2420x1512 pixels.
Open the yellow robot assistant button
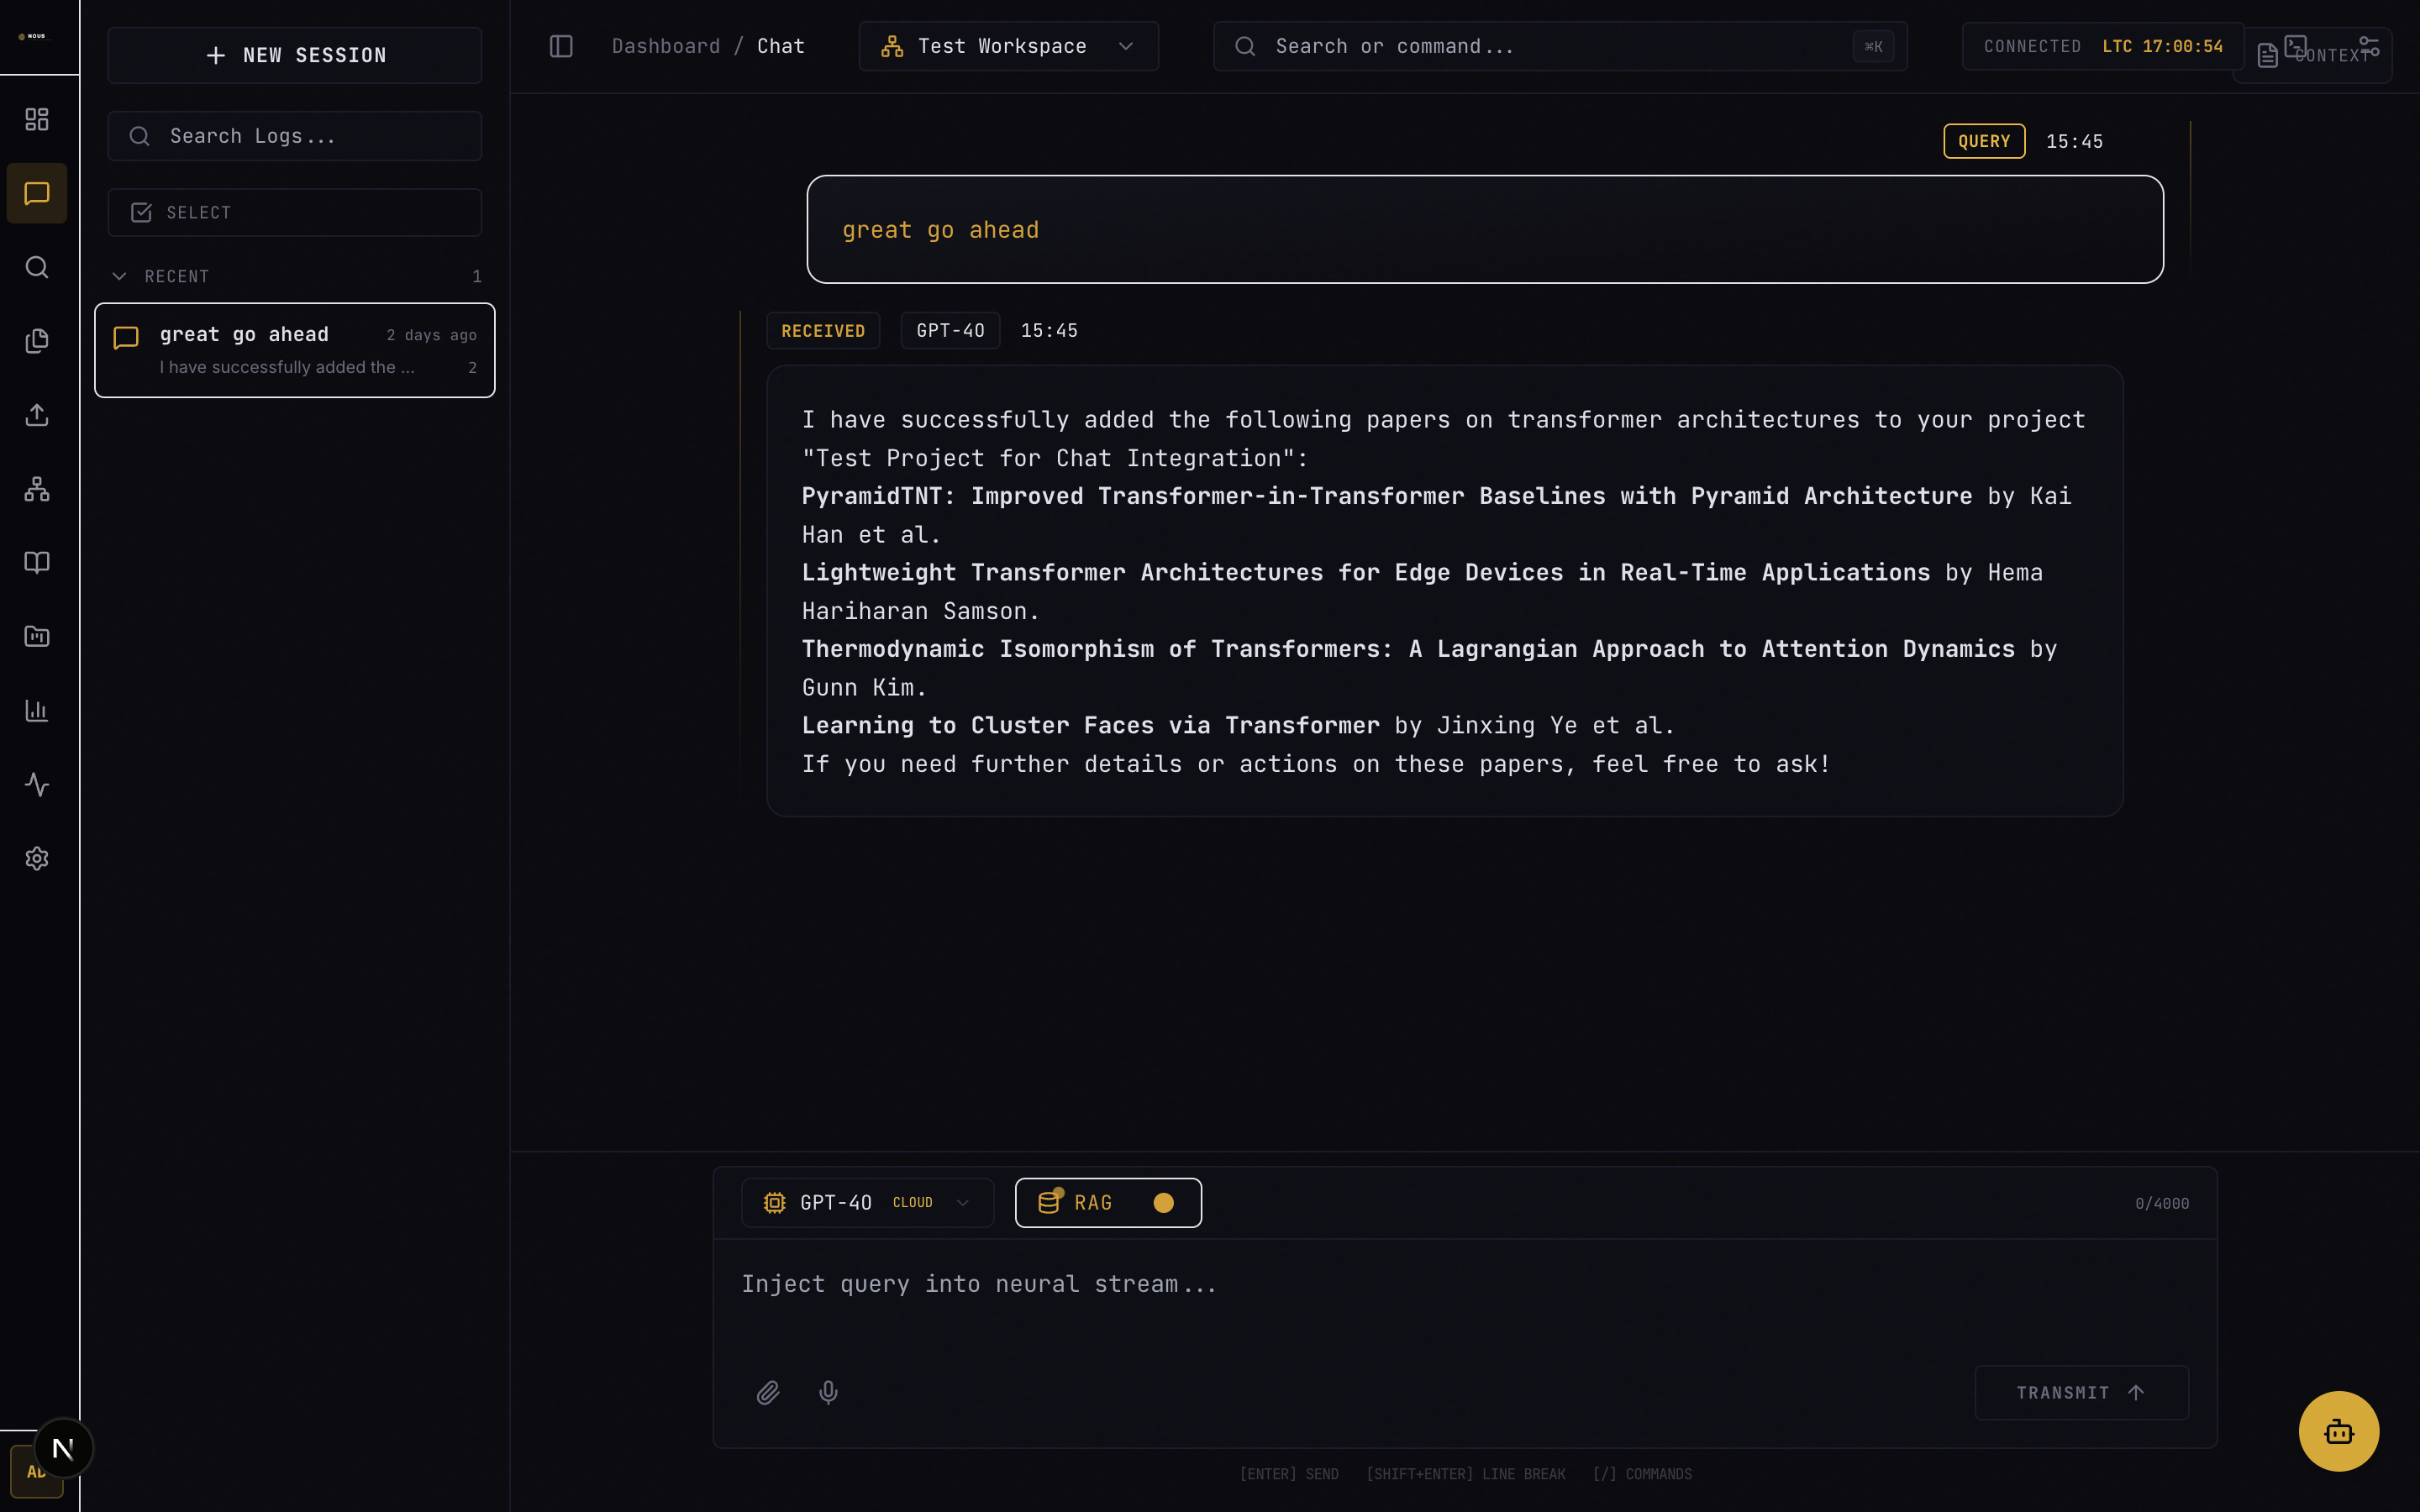(2338, 1431)
